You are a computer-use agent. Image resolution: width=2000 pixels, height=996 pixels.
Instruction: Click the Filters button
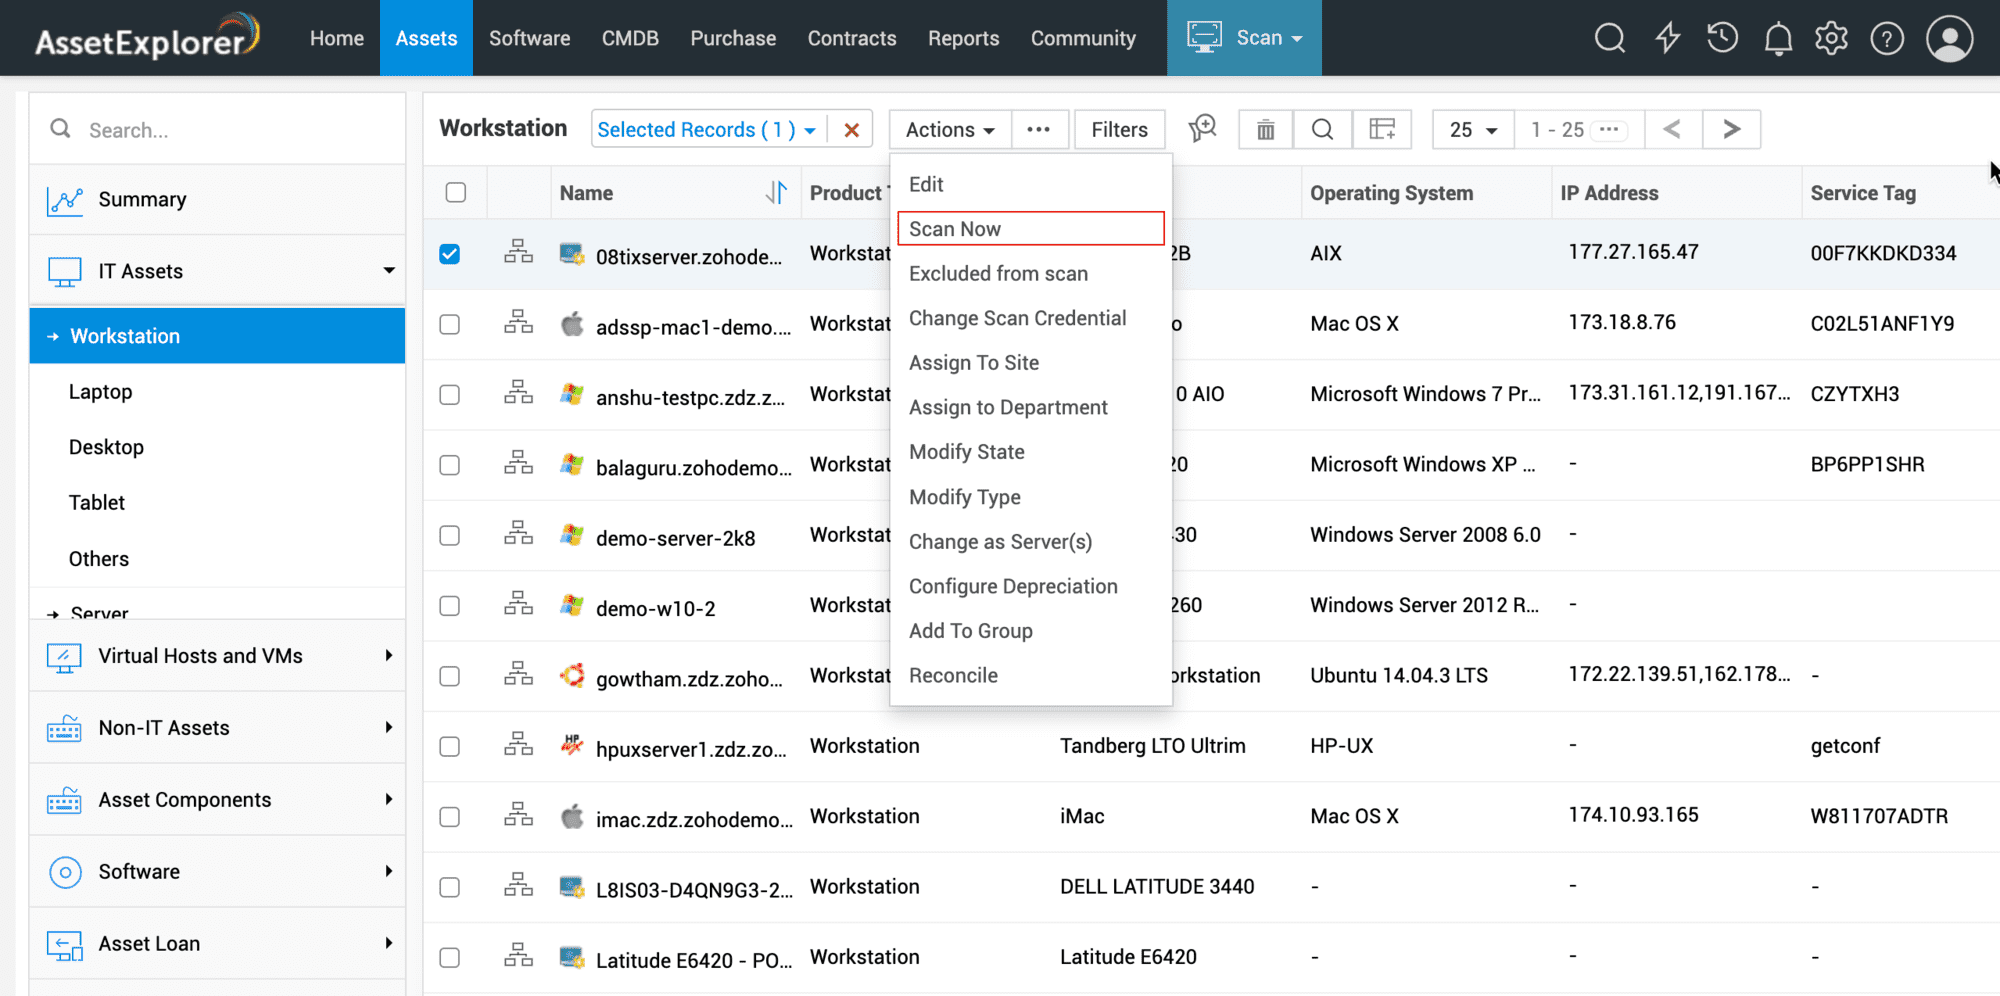(x=1119, y=130)
